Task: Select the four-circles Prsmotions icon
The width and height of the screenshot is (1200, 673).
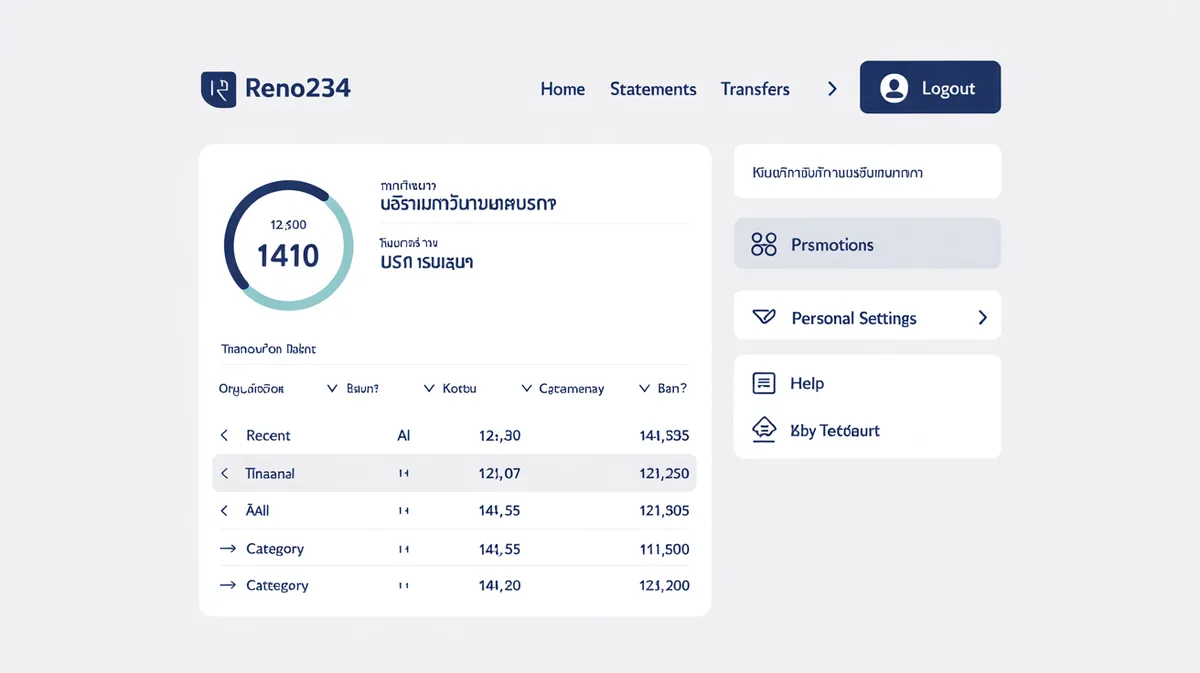Action: (x=763, y=243)
